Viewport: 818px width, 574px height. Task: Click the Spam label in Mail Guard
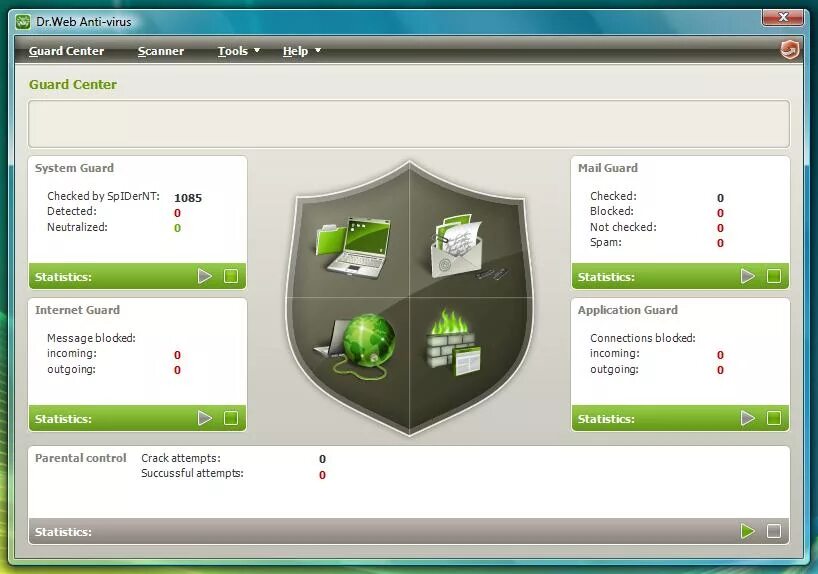606,242
